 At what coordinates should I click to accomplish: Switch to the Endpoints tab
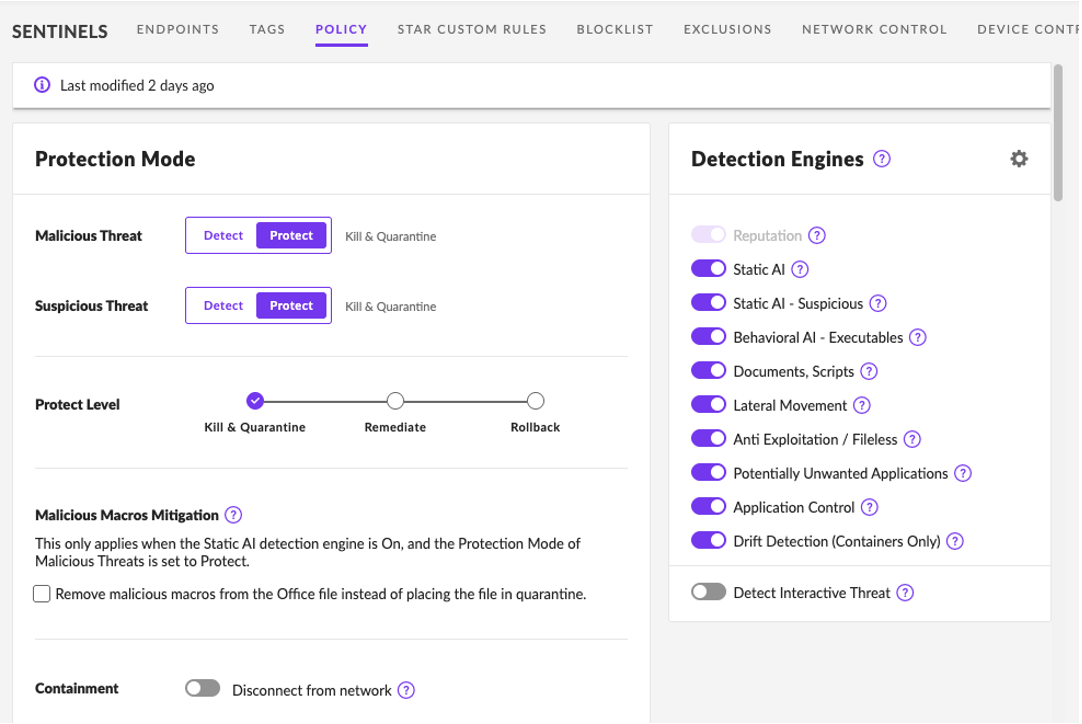177,30
